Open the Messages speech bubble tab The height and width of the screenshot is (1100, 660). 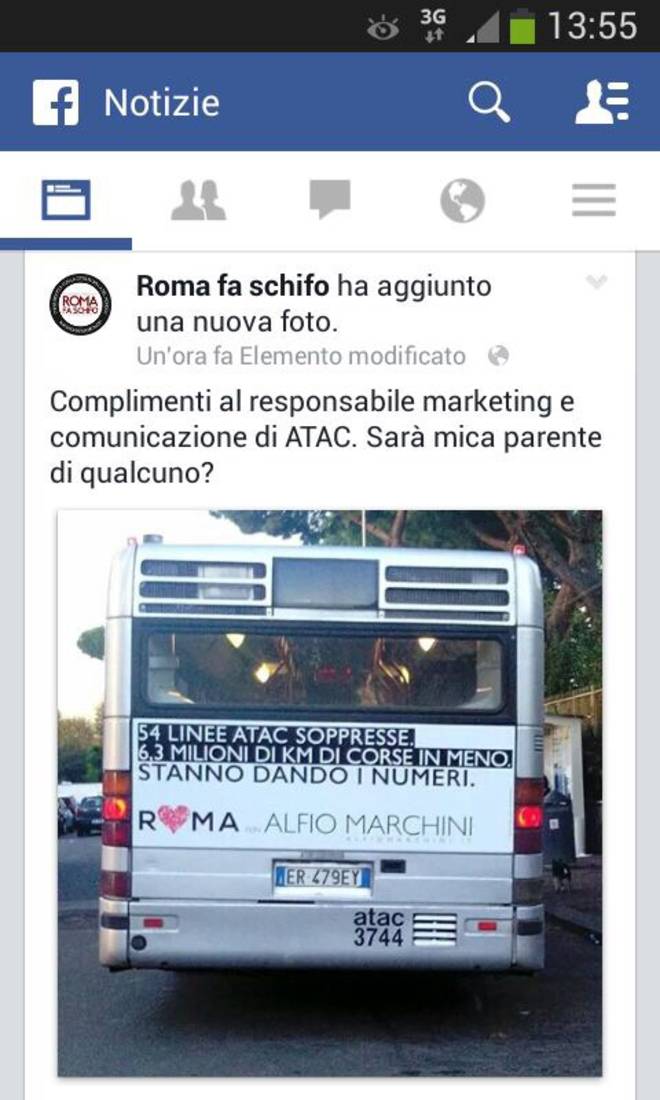coord(330,199)
